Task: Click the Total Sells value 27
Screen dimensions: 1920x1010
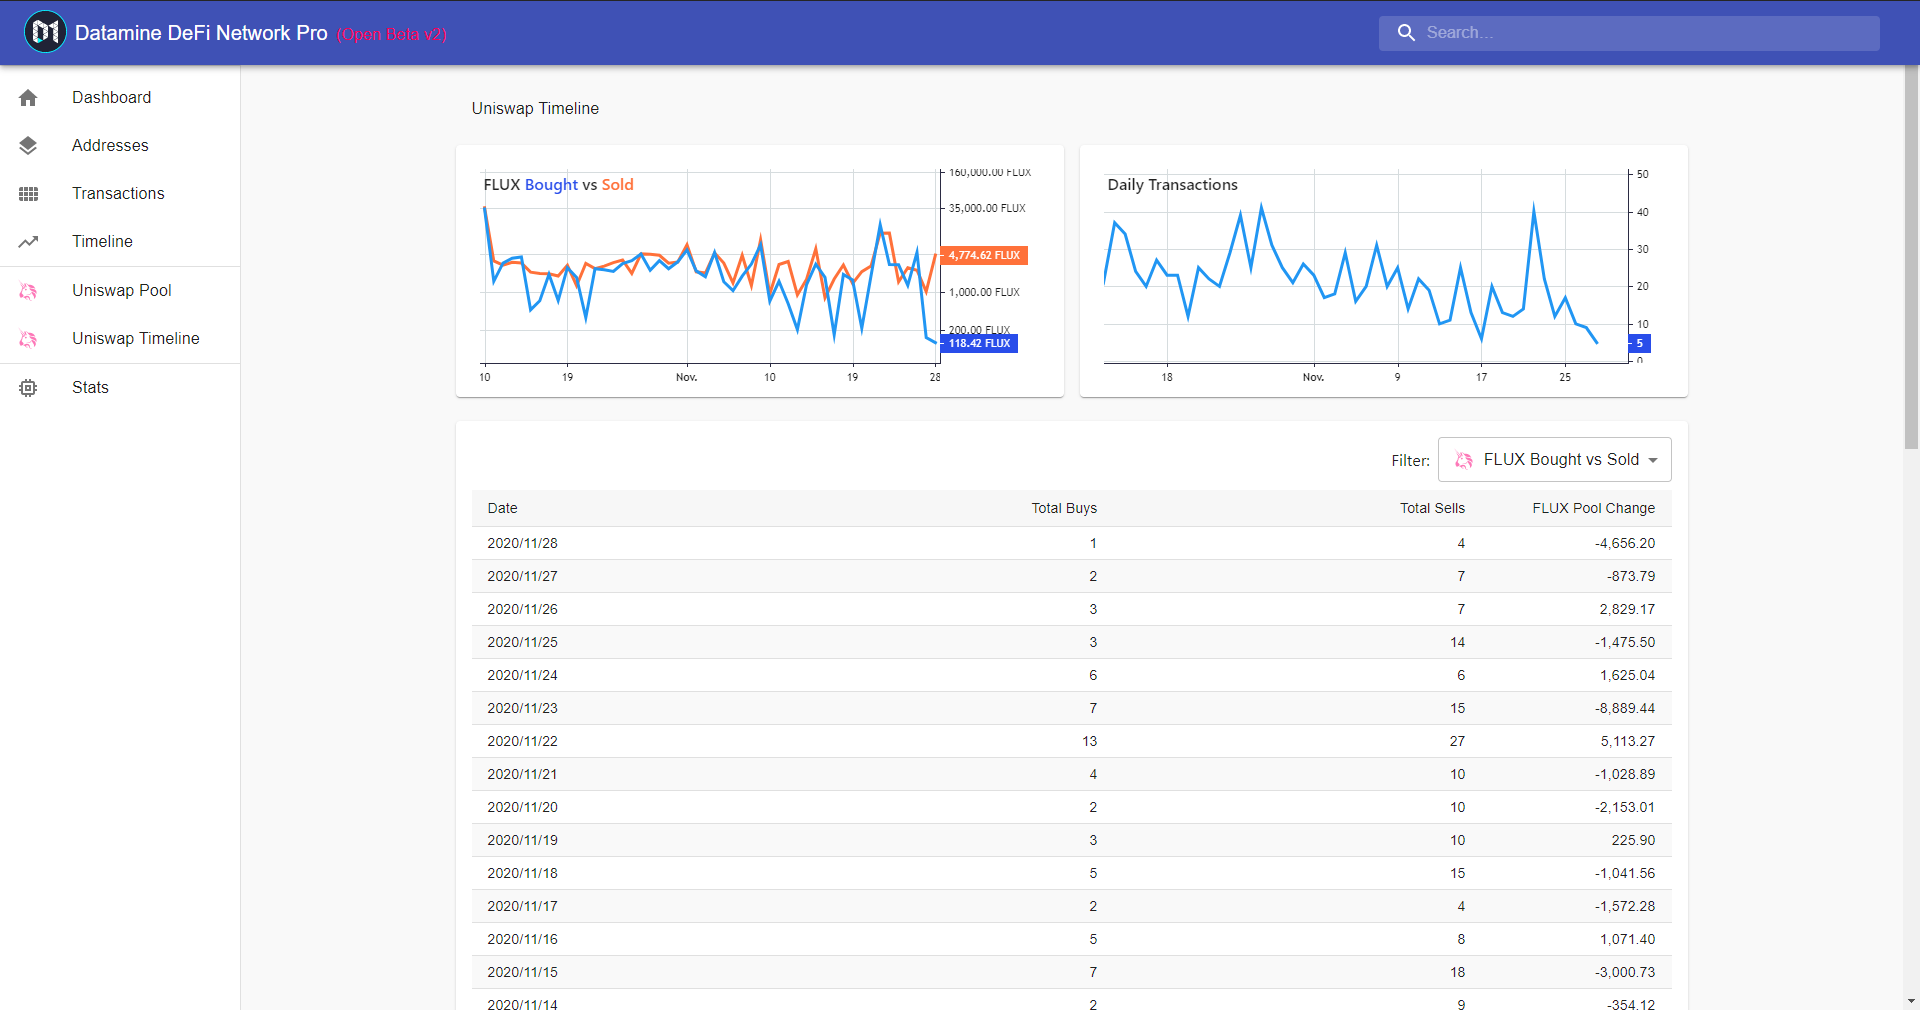Action: (1457, 741)
